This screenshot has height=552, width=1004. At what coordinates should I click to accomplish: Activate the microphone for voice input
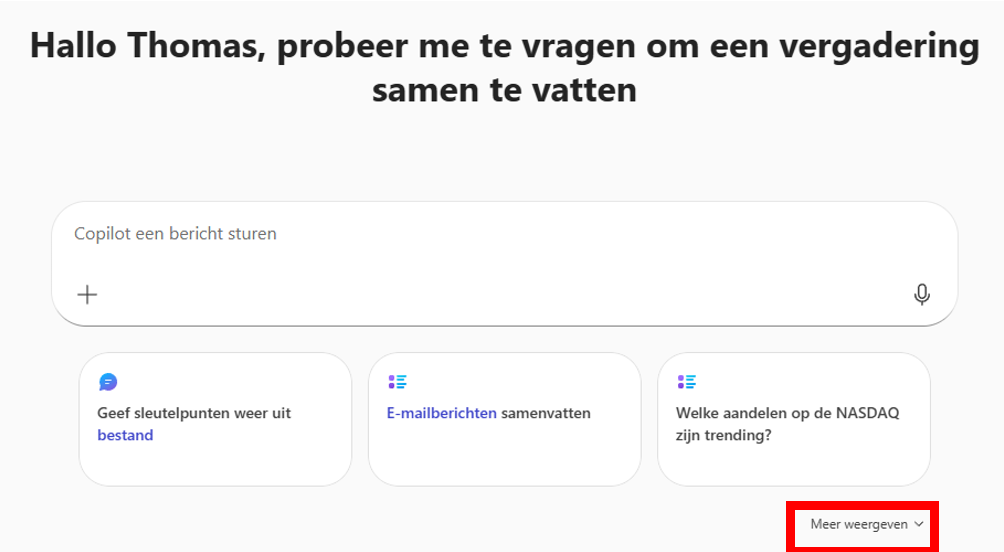[x=922, y=294]
